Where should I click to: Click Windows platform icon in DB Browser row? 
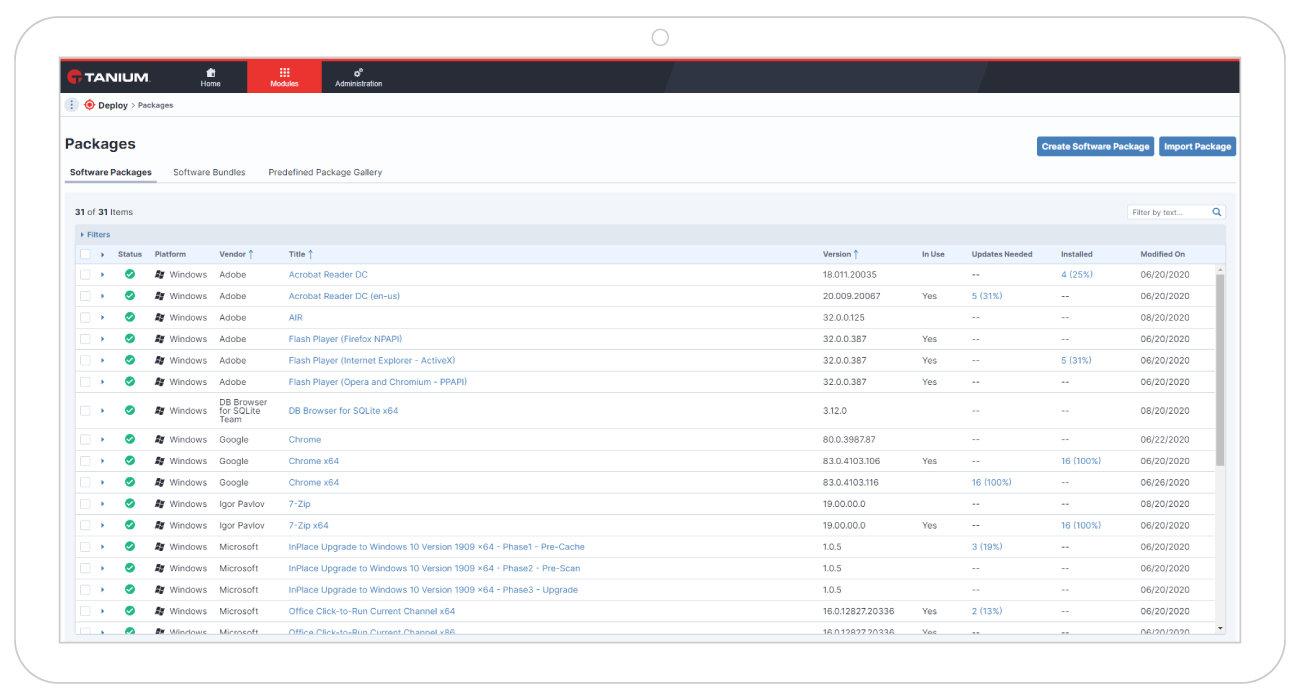pos(160,410)
